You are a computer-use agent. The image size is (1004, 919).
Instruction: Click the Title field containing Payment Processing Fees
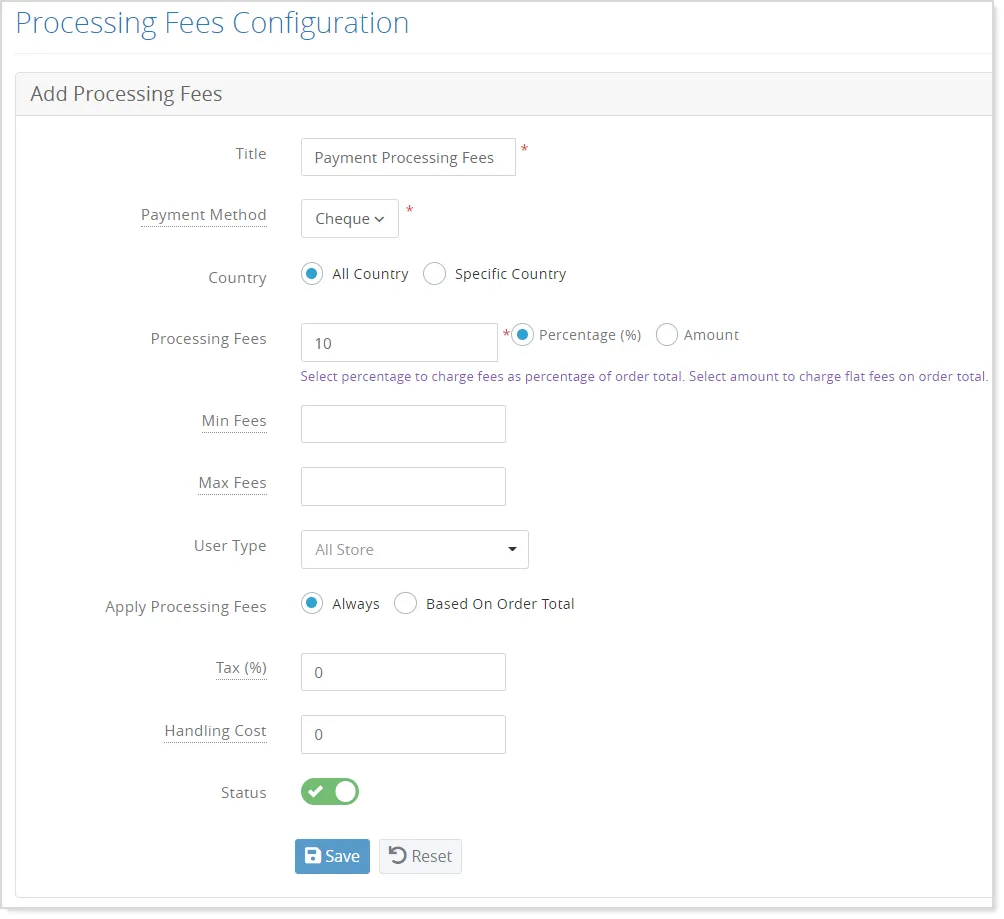[x=408, y=157]
